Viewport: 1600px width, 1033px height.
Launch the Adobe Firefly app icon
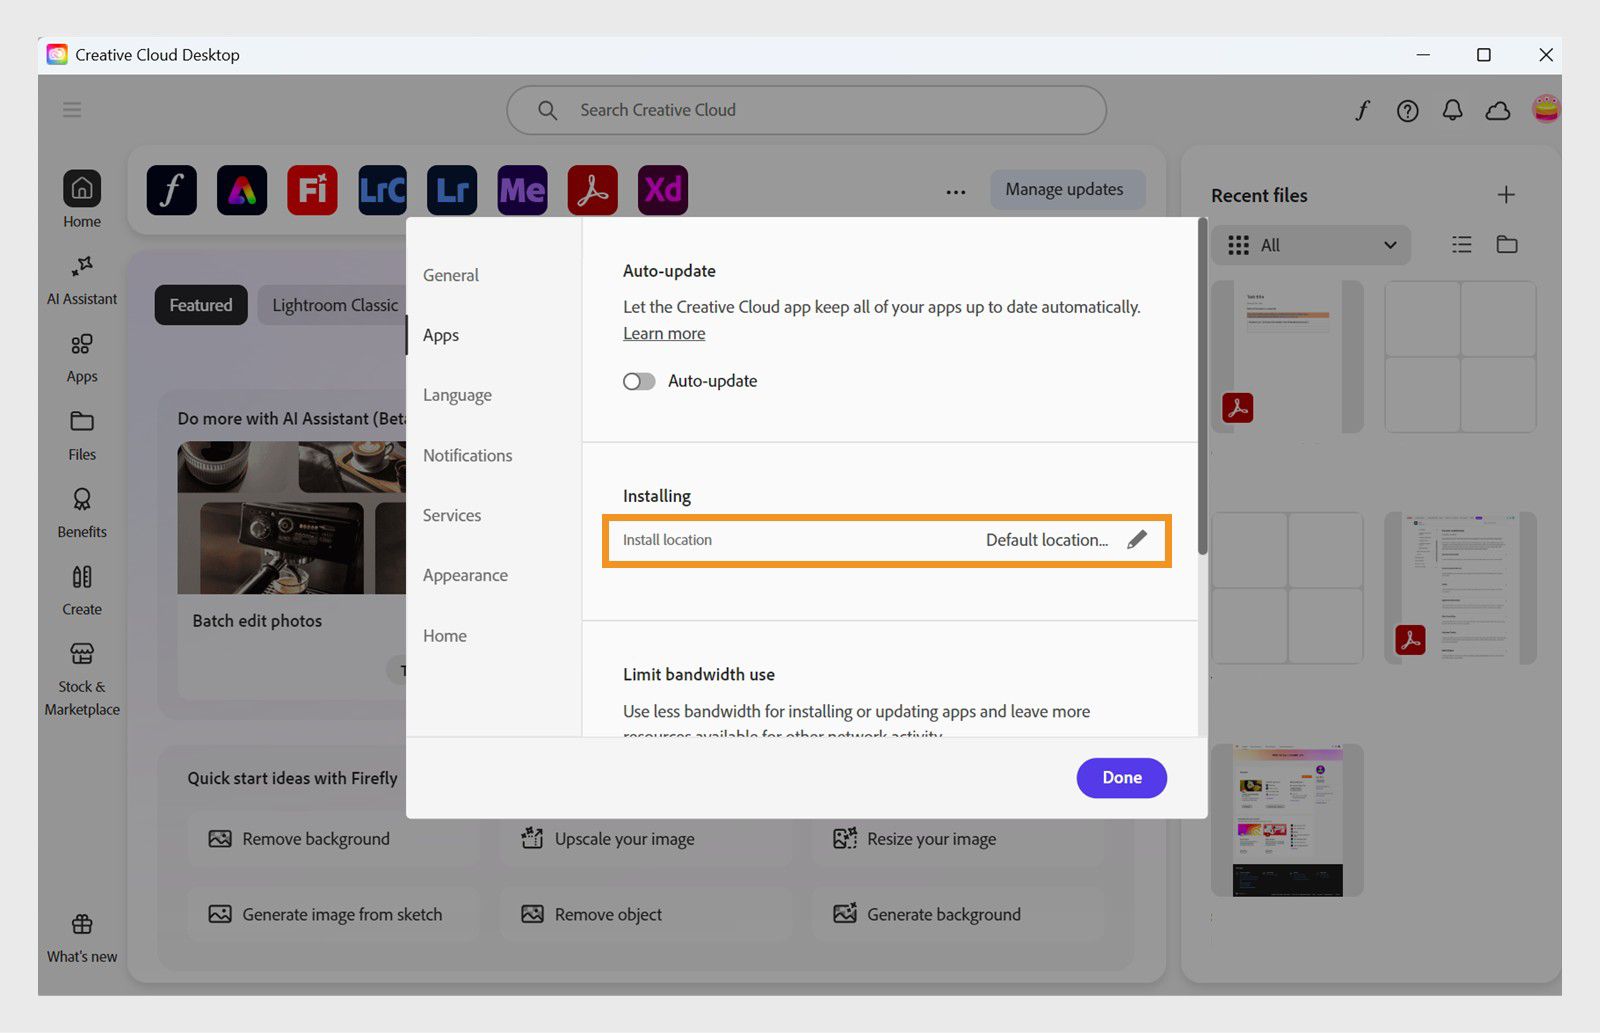pyautogui.click(x=312, y=190)
